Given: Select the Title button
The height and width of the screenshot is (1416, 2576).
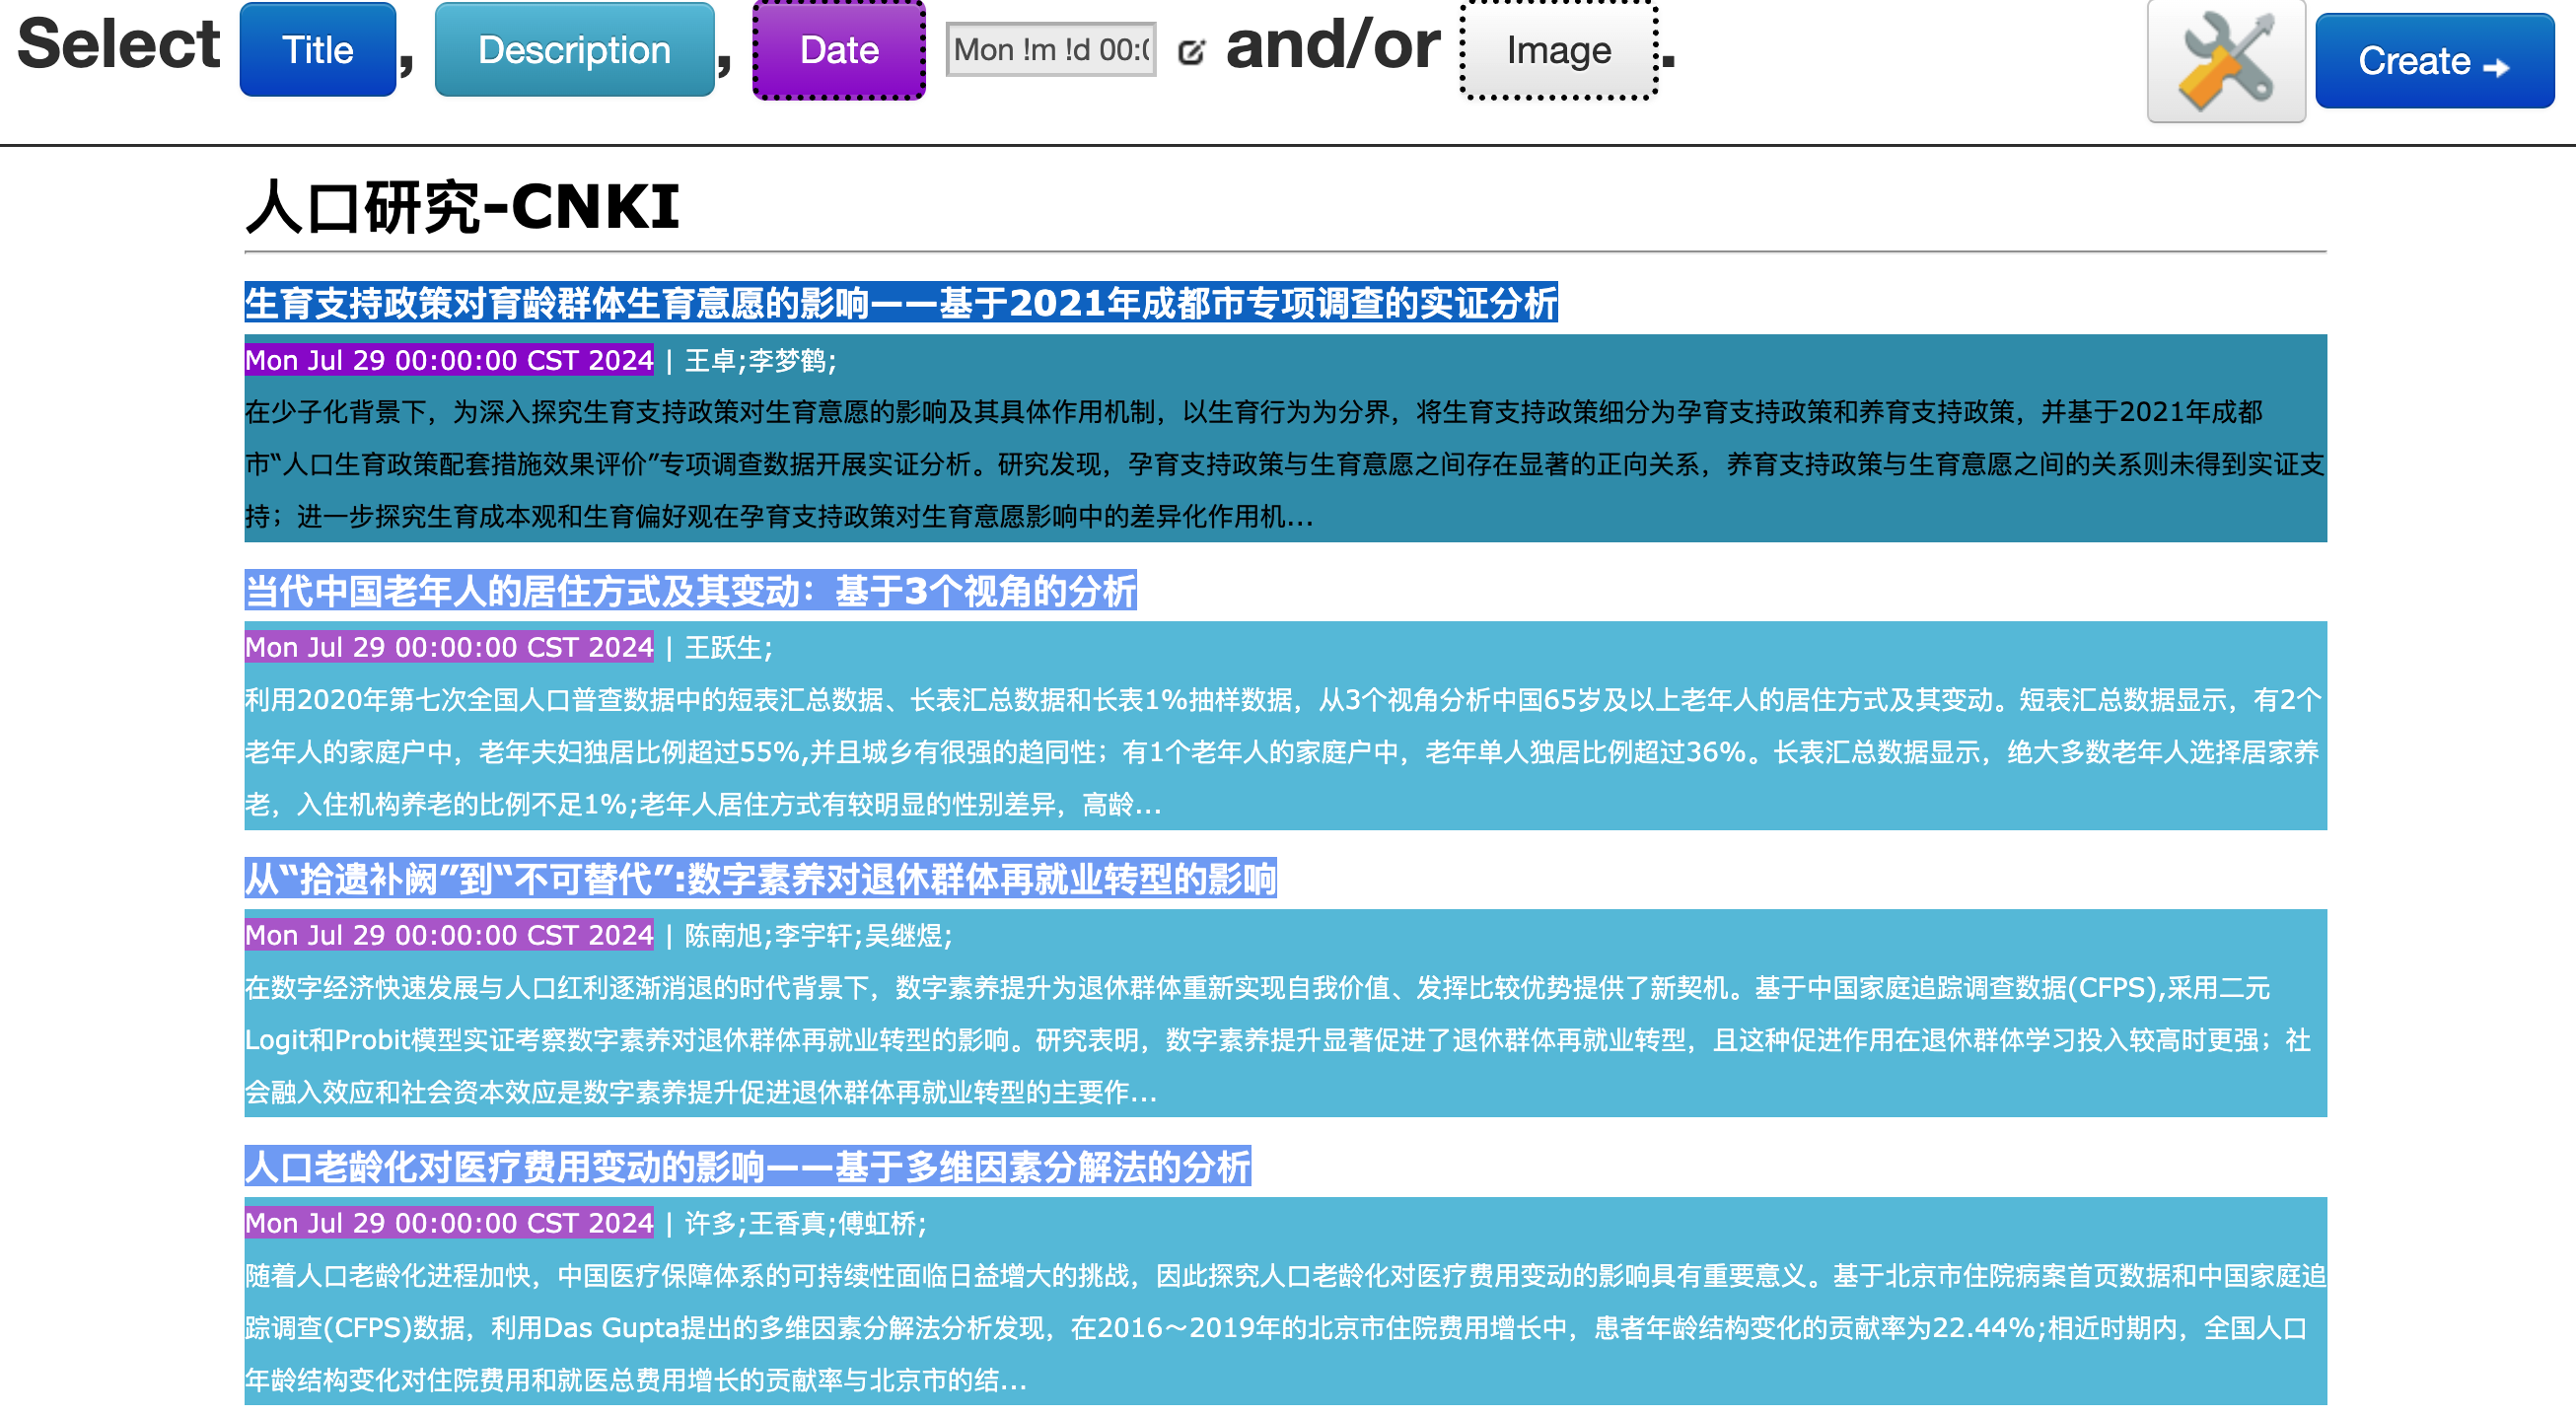Looking at the screenshot, I should [x=318, y=50].
